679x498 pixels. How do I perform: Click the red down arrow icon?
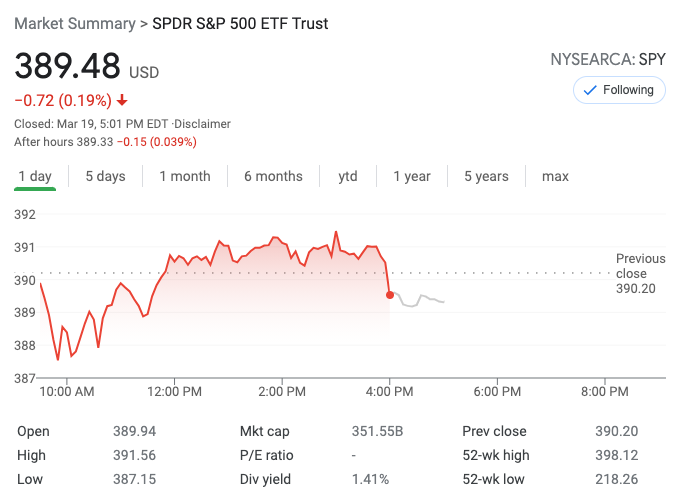click(x=122, y=100)
